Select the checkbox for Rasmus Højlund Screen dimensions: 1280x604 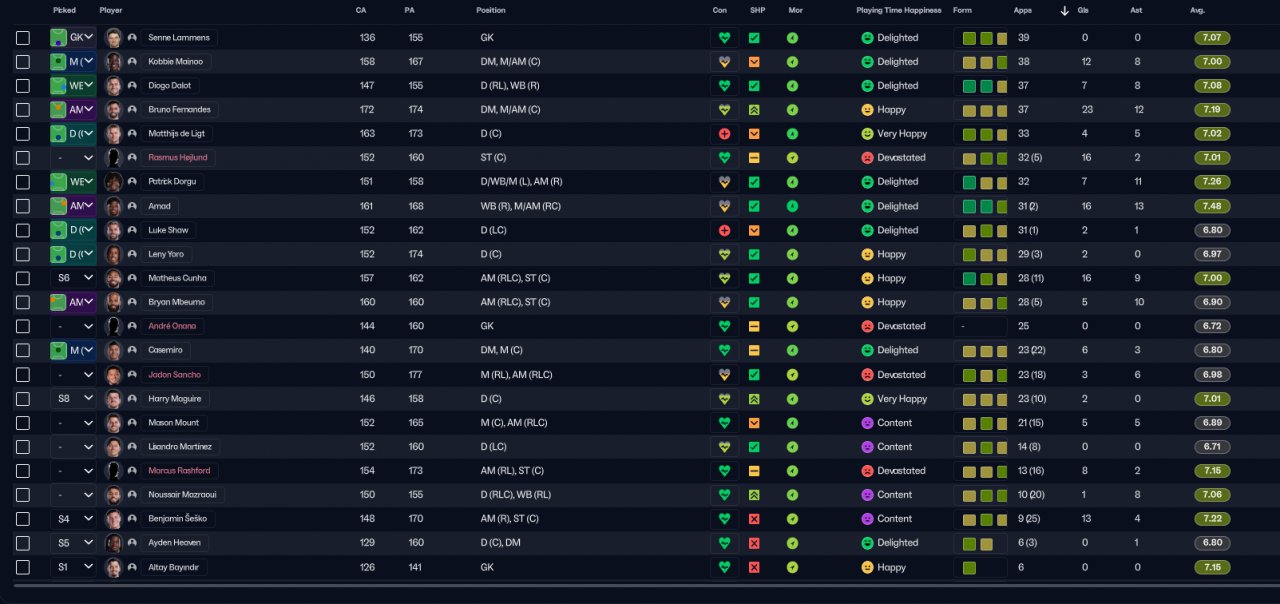point(23,158)
